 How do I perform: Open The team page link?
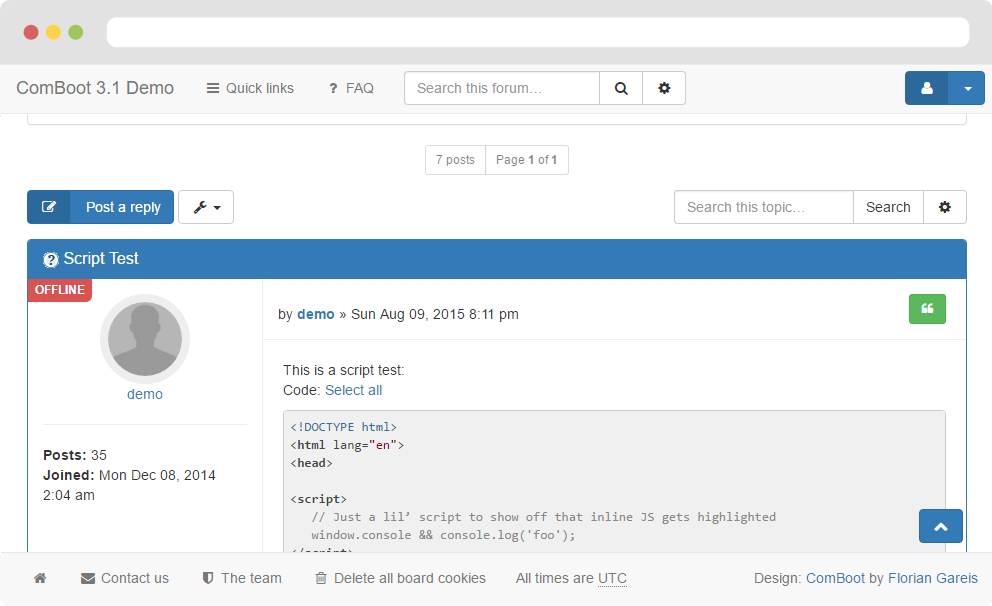tap(242, 578)
